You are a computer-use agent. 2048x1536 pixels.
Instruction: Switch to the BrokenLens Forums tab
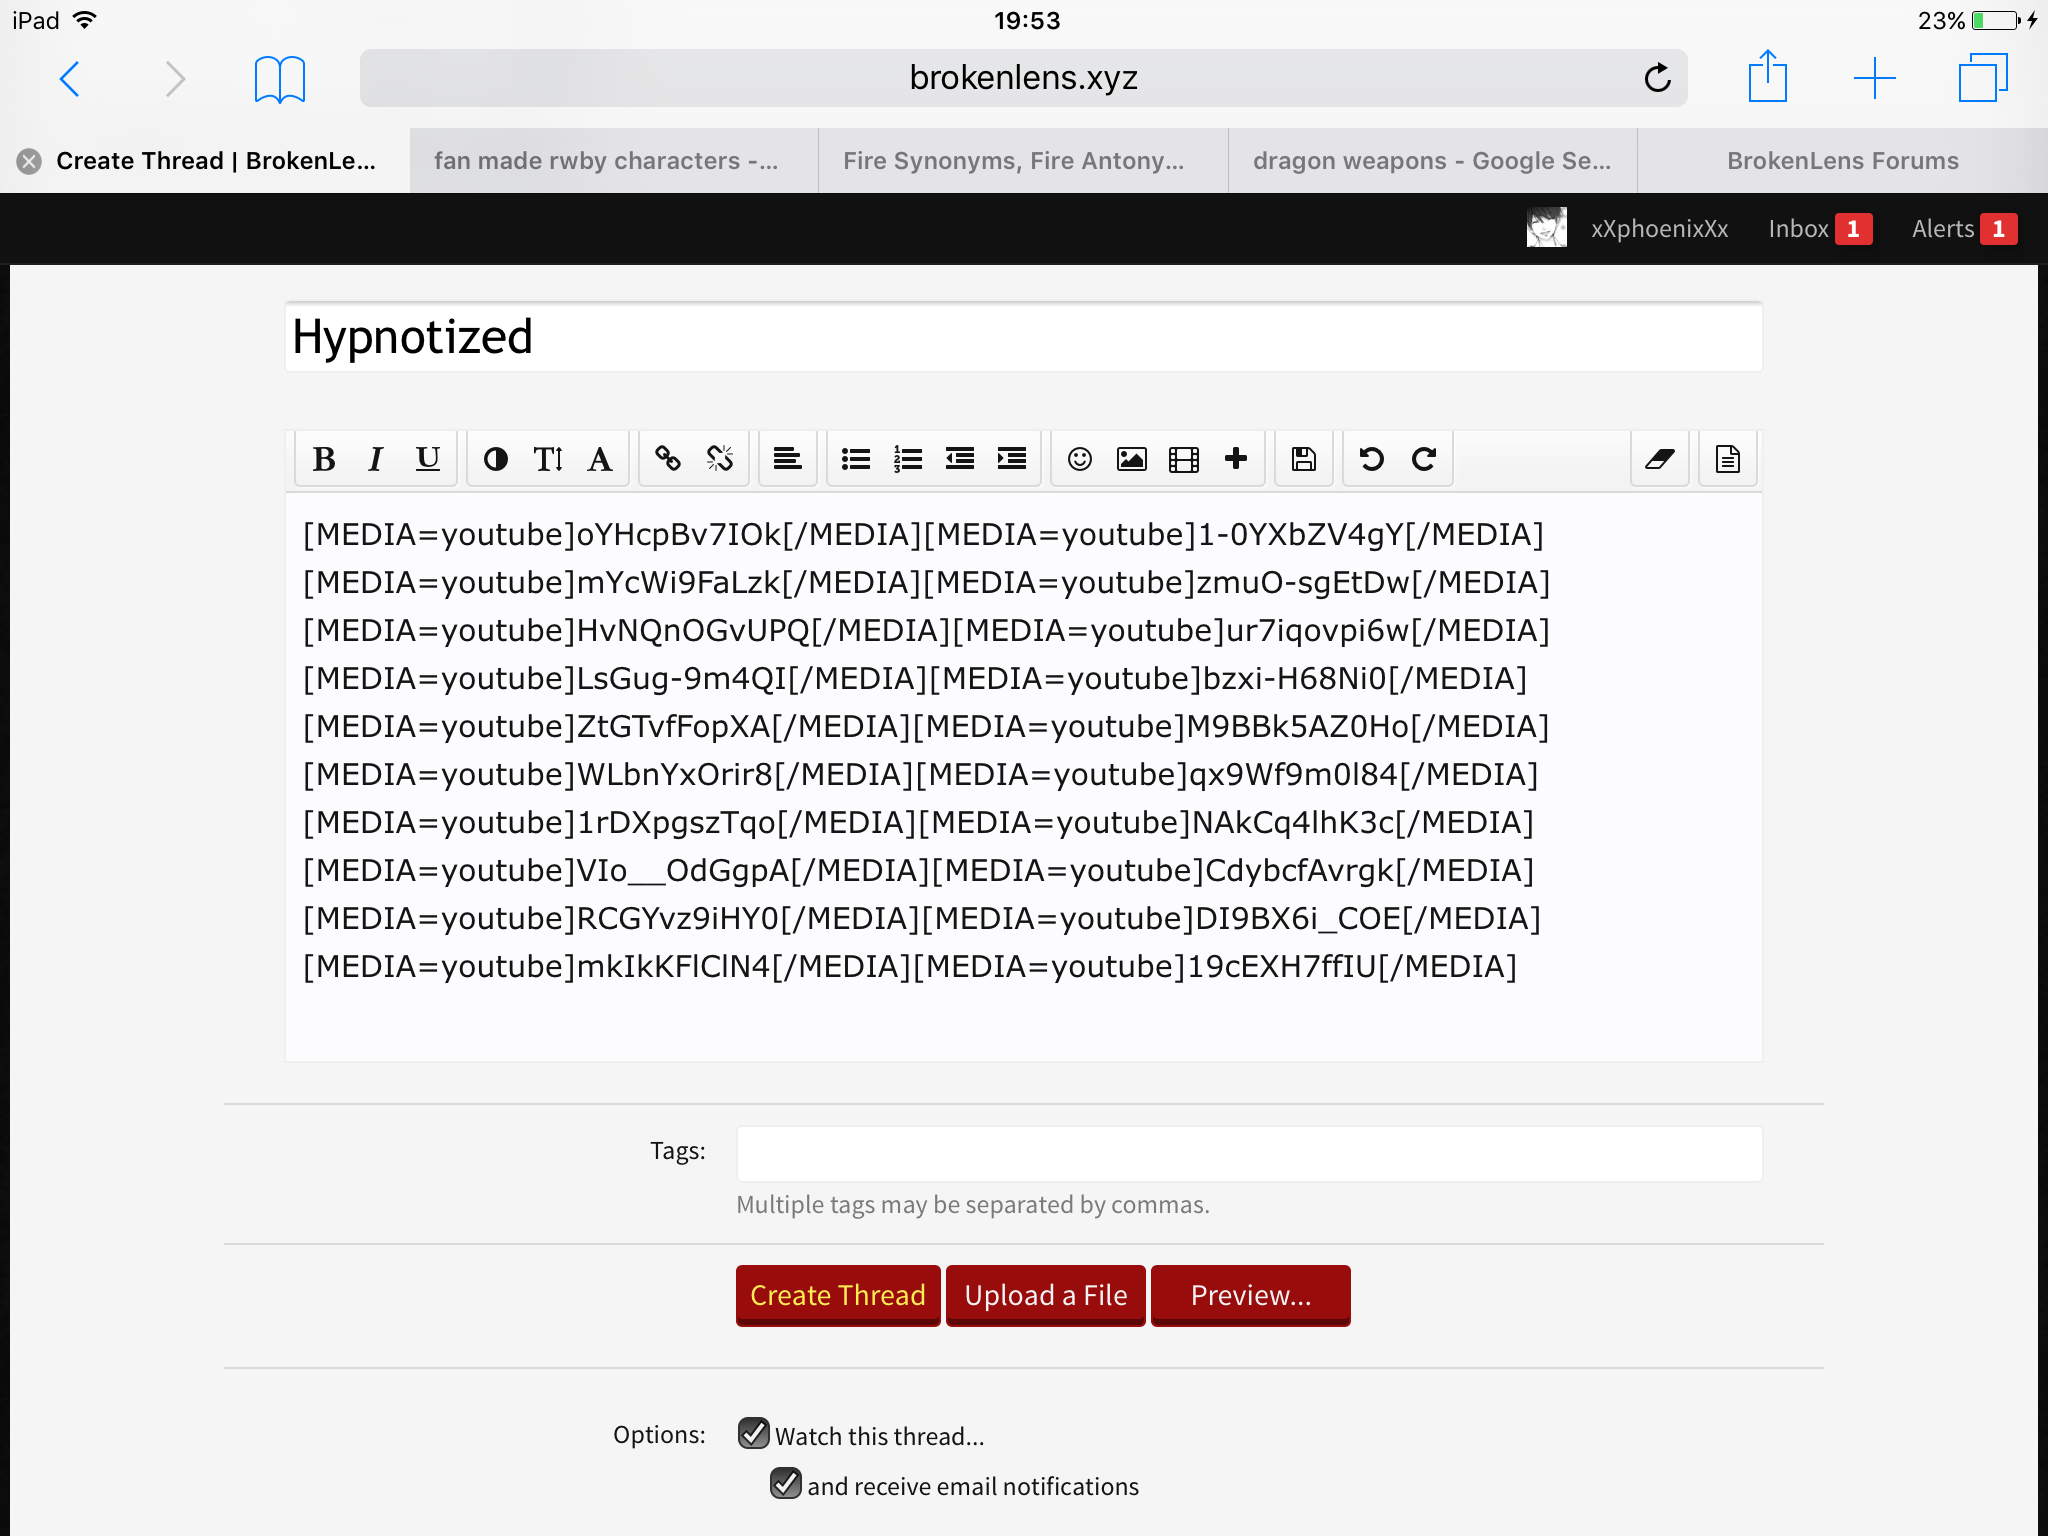pyautogui.click(x=1842, y=161)
